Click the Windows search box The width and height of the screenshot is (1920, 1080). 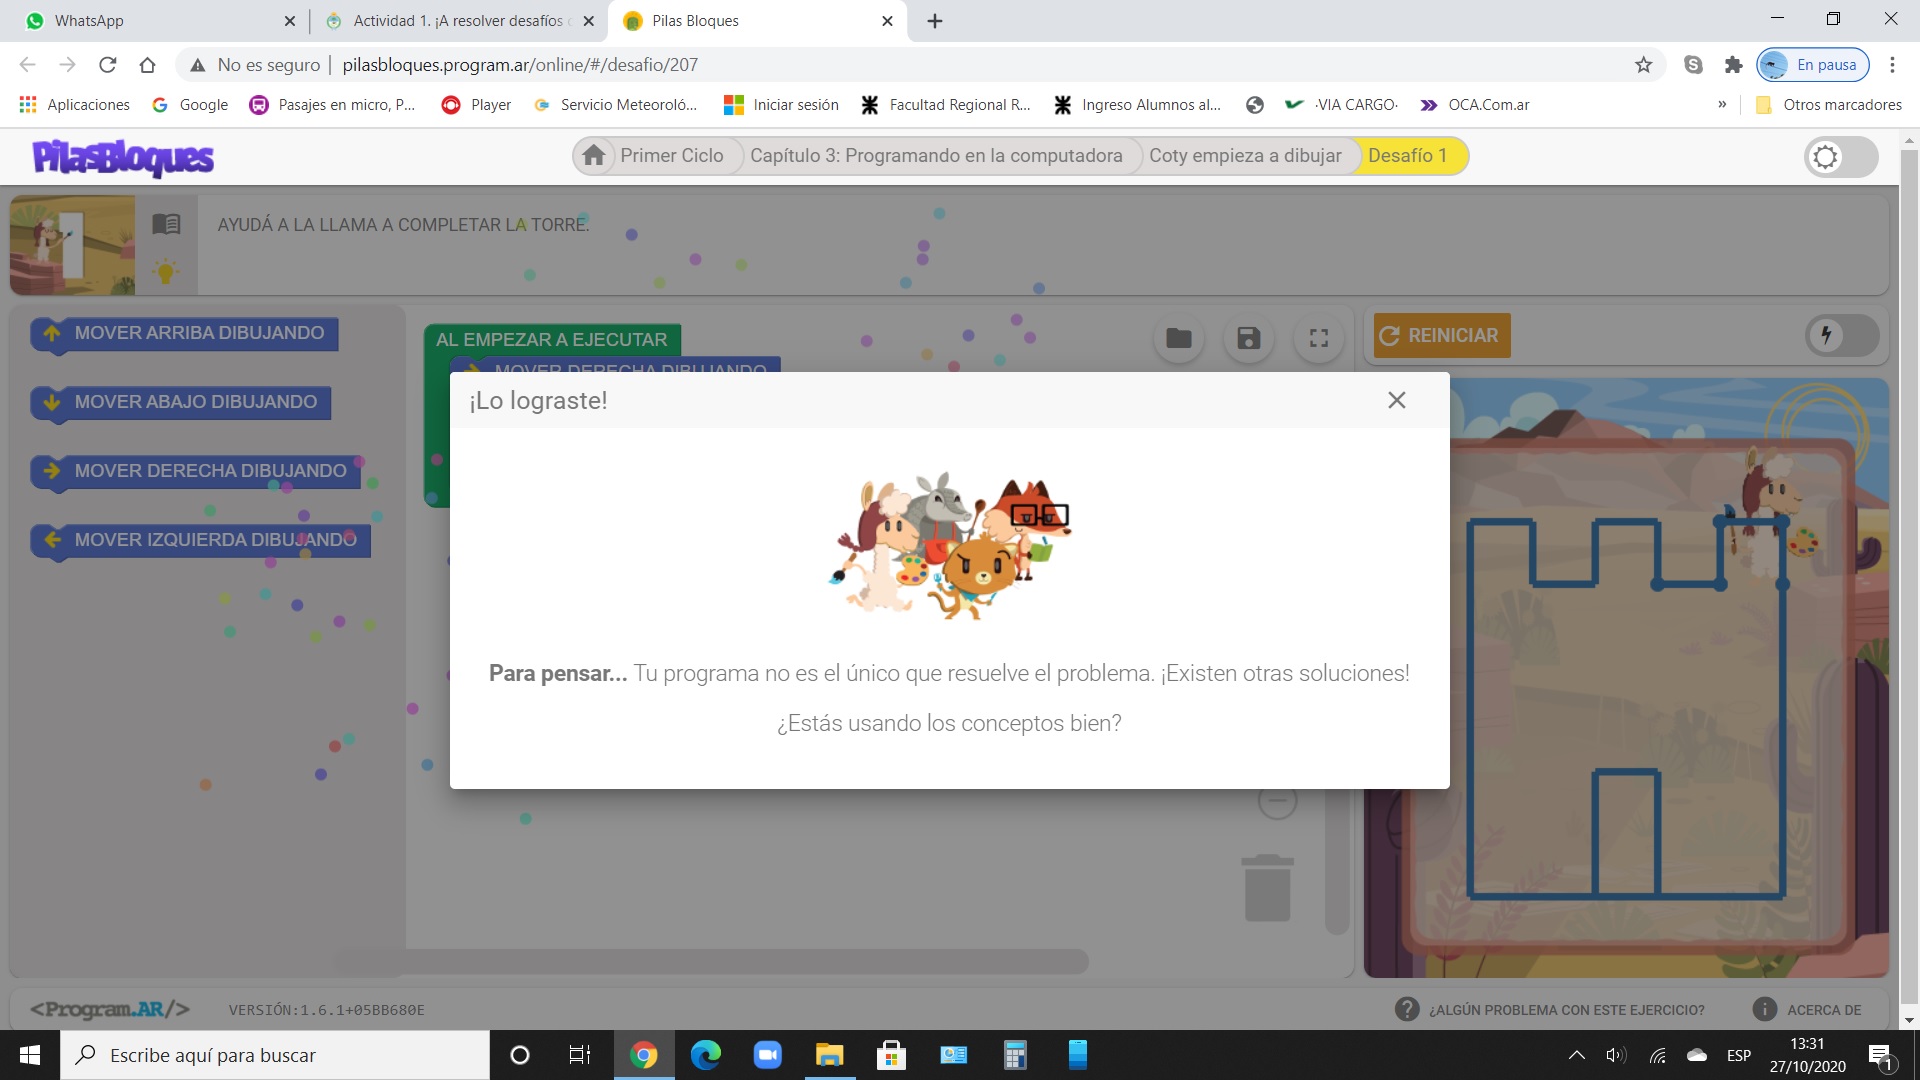coord(275,1055)
